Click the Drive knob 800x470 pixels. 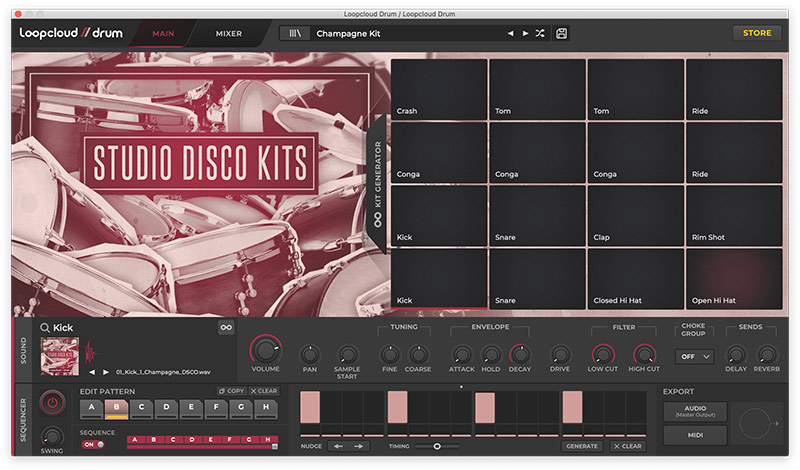560,354
